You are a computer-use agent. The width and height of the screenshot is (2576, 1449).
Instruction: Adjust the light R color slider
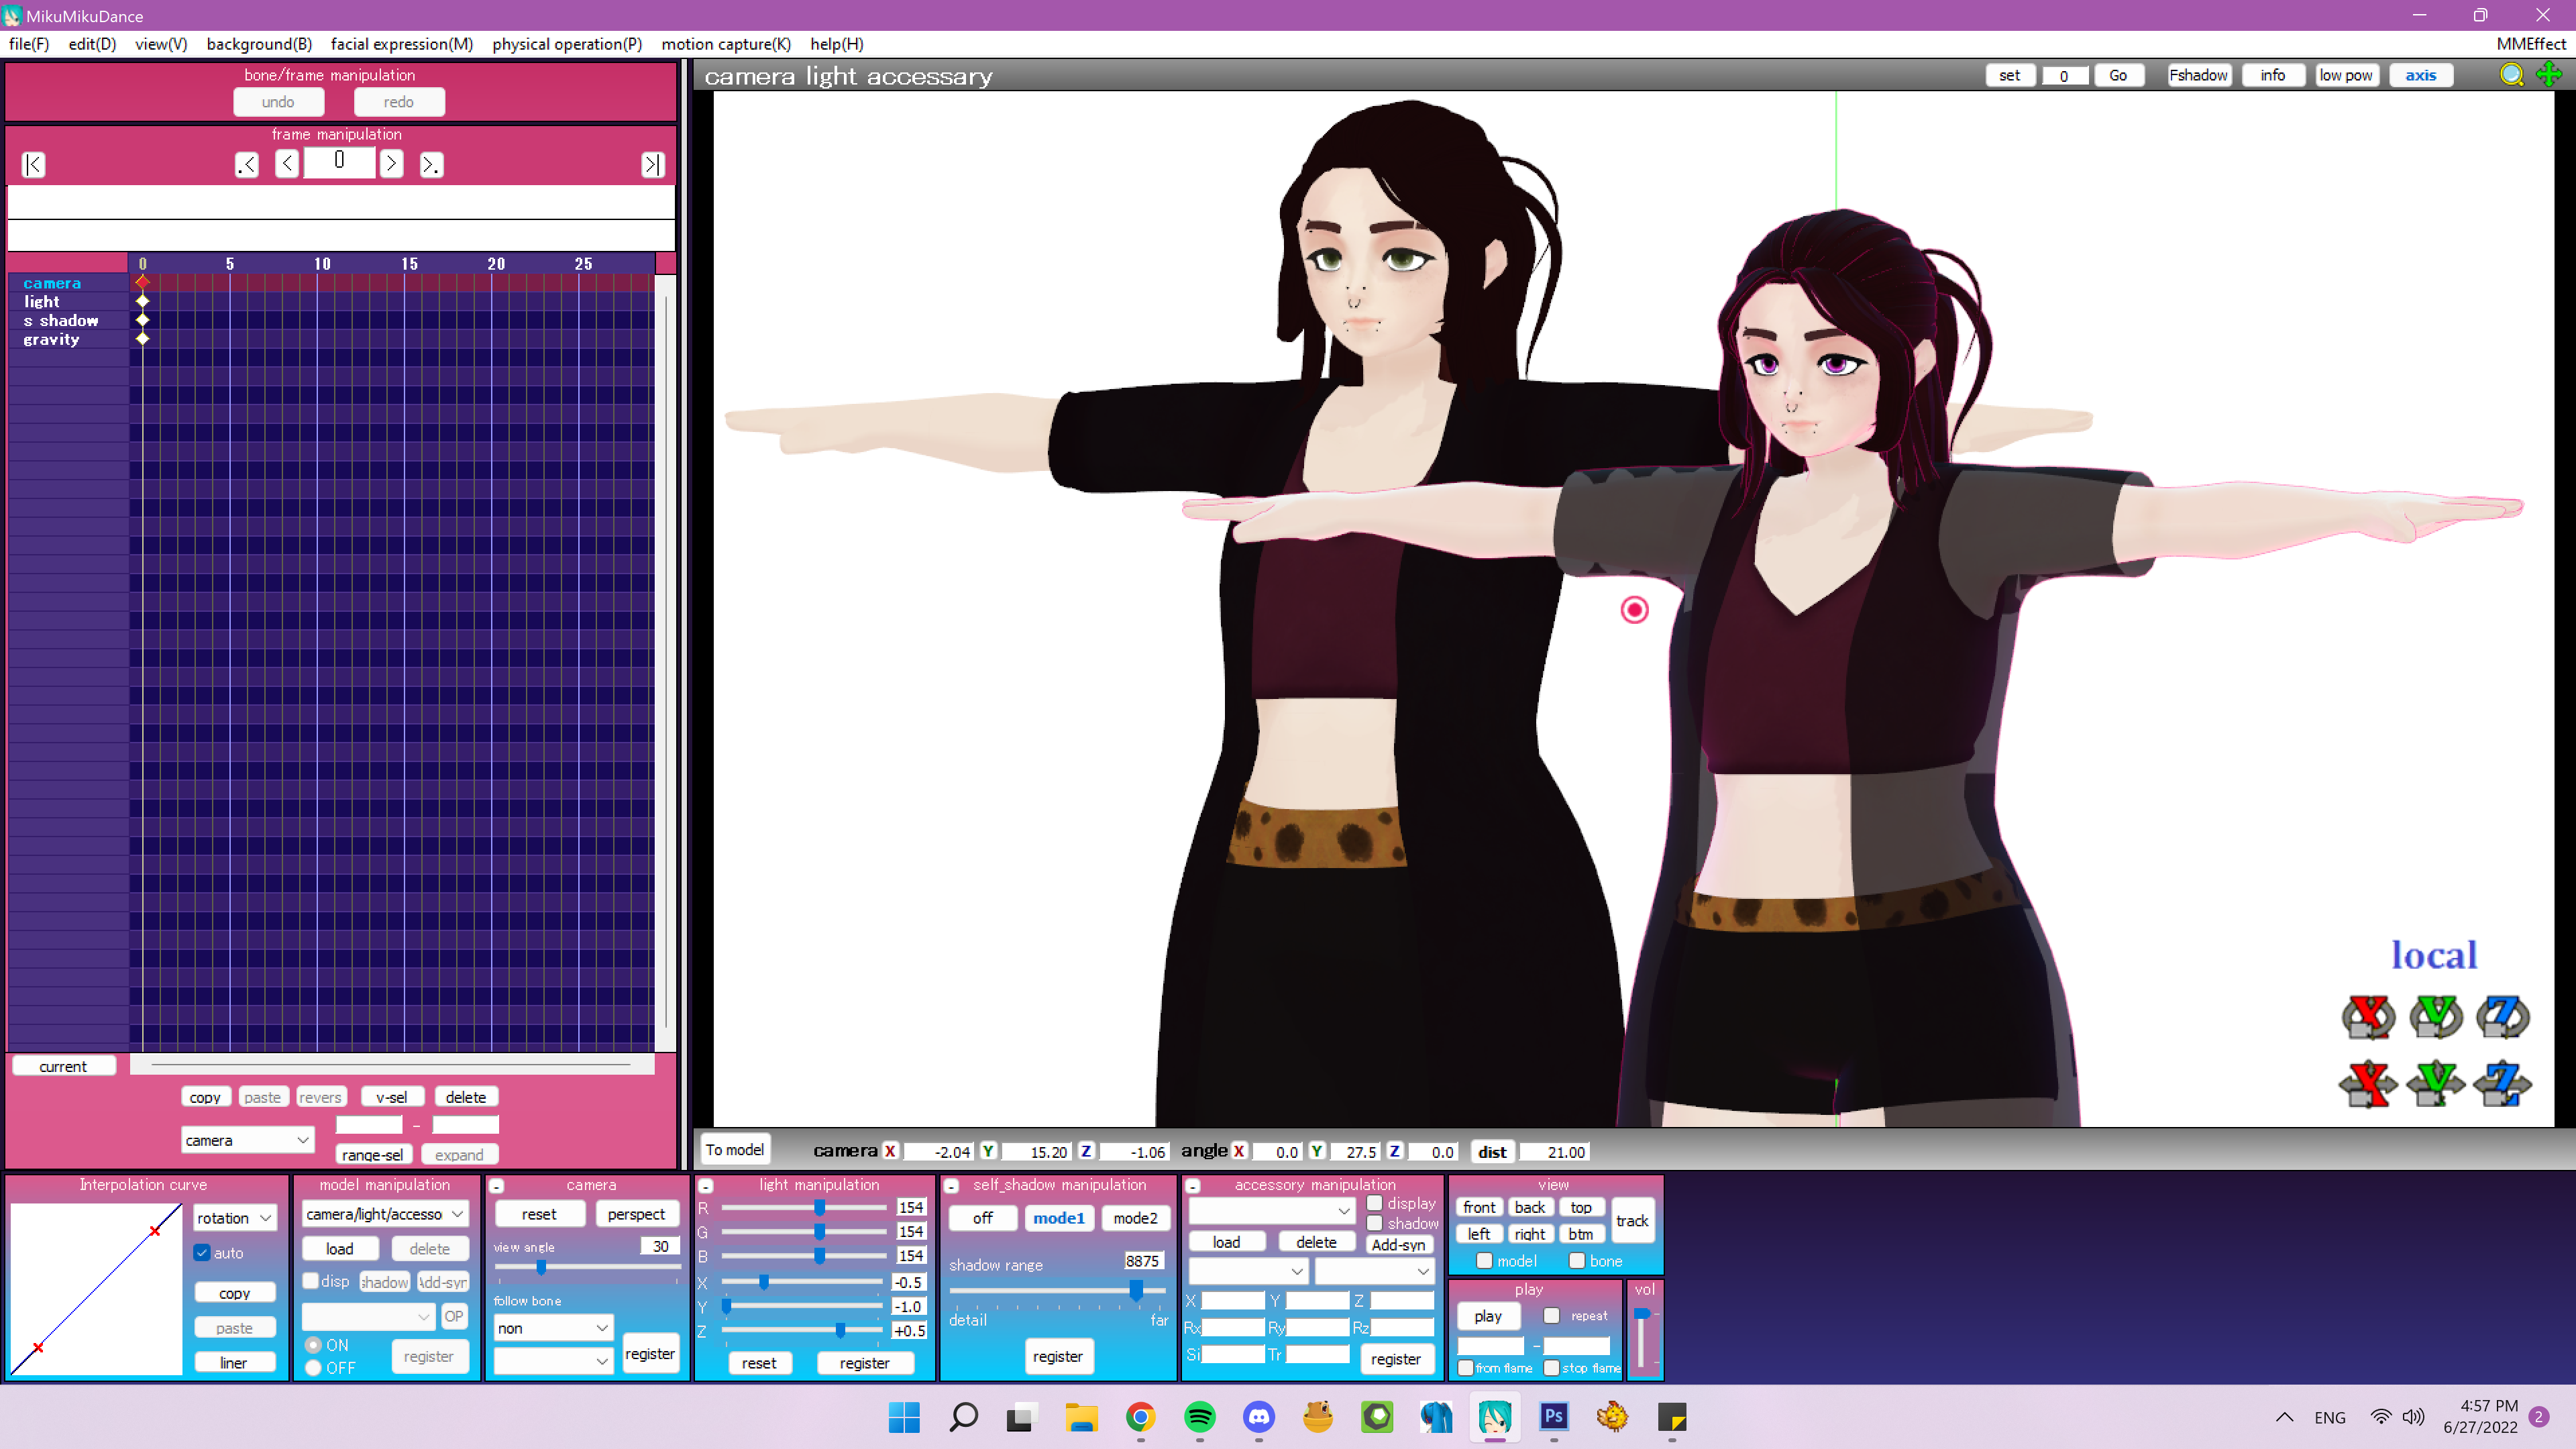[x=819, y=1208]
